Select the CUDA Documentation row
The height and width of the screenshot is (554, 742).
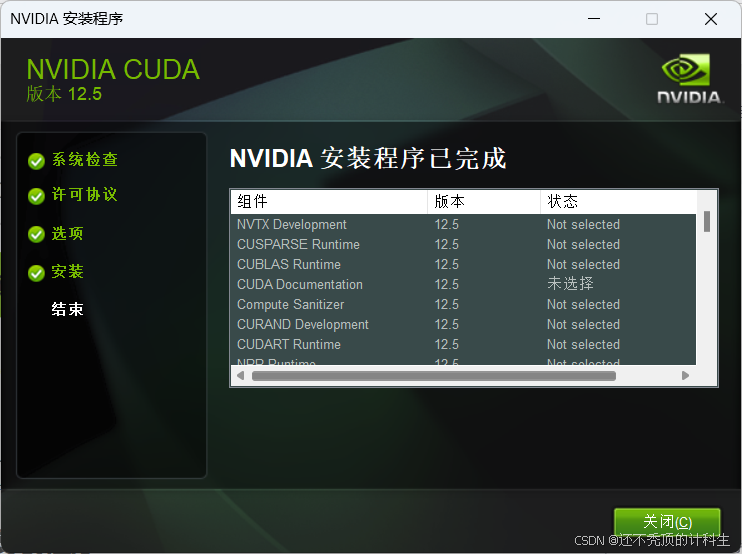tap(463, 284)
